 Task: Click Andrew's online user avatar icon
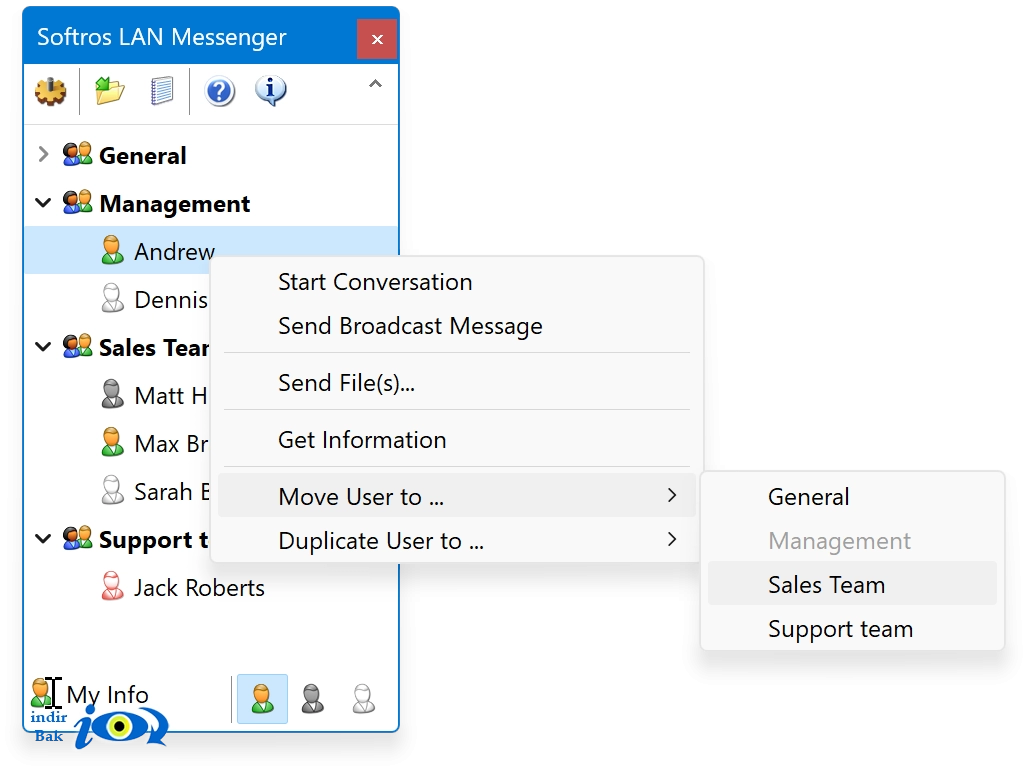(x=113, y=250)
